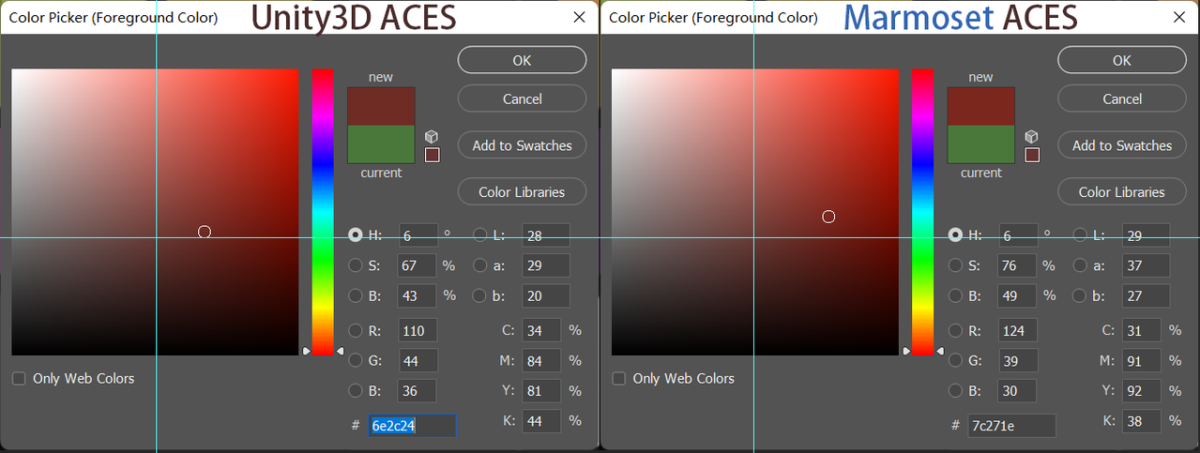Click the H field in Unity3D ACES picker
The image size is (1200, 453).
(x=418, y=235)
